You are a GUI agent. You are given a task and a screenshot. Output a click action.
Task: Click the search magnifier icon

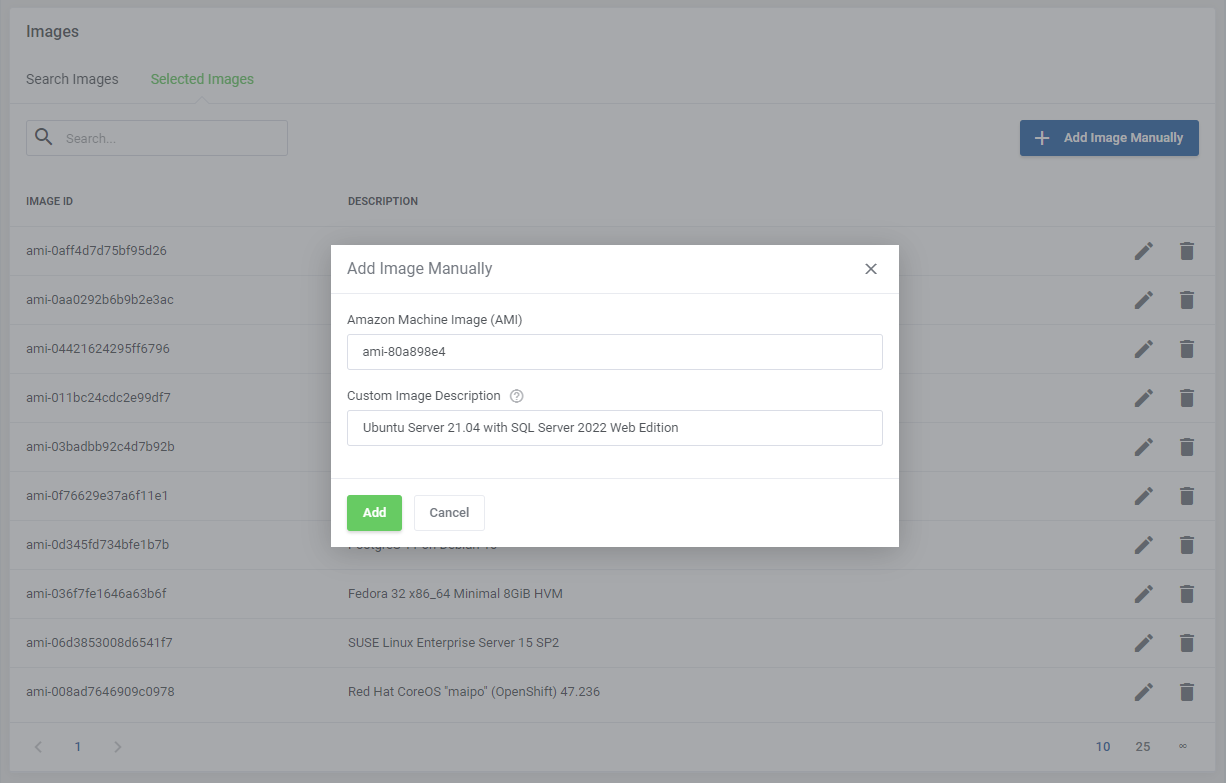43,137
